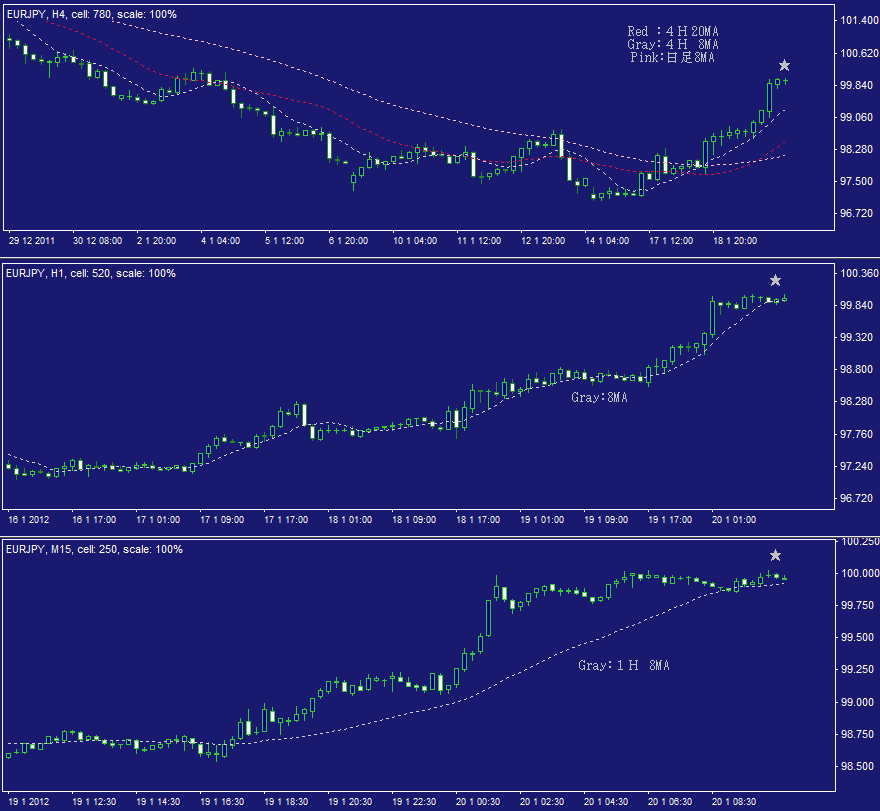Click the 'Pink: 日足8MA' legend line
The image size is (880, 811).
pos(672,57)
